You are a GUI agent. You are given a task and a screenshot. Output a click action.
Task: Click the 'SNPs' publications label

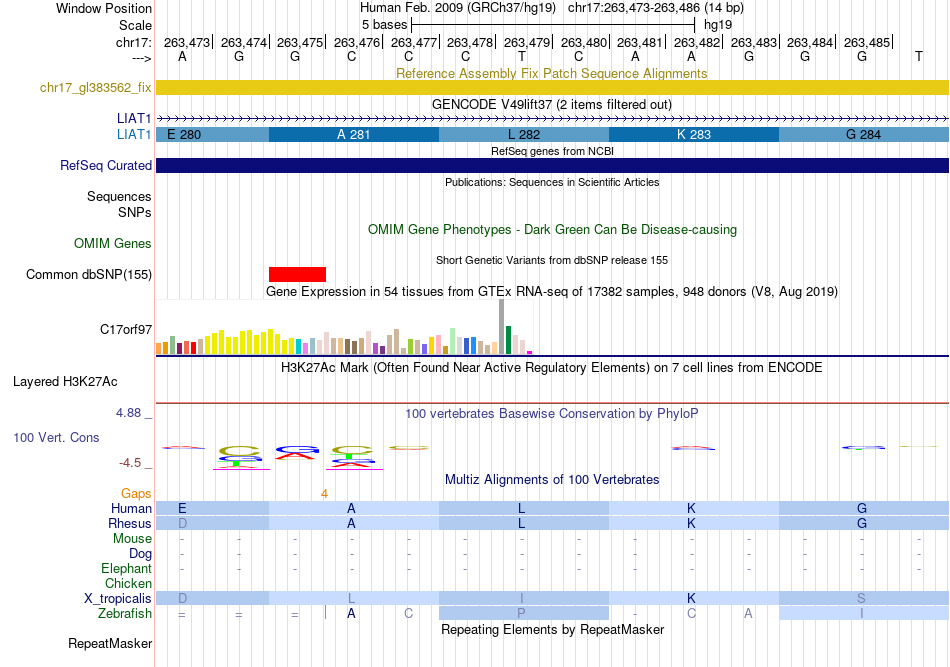pos(135,213)
